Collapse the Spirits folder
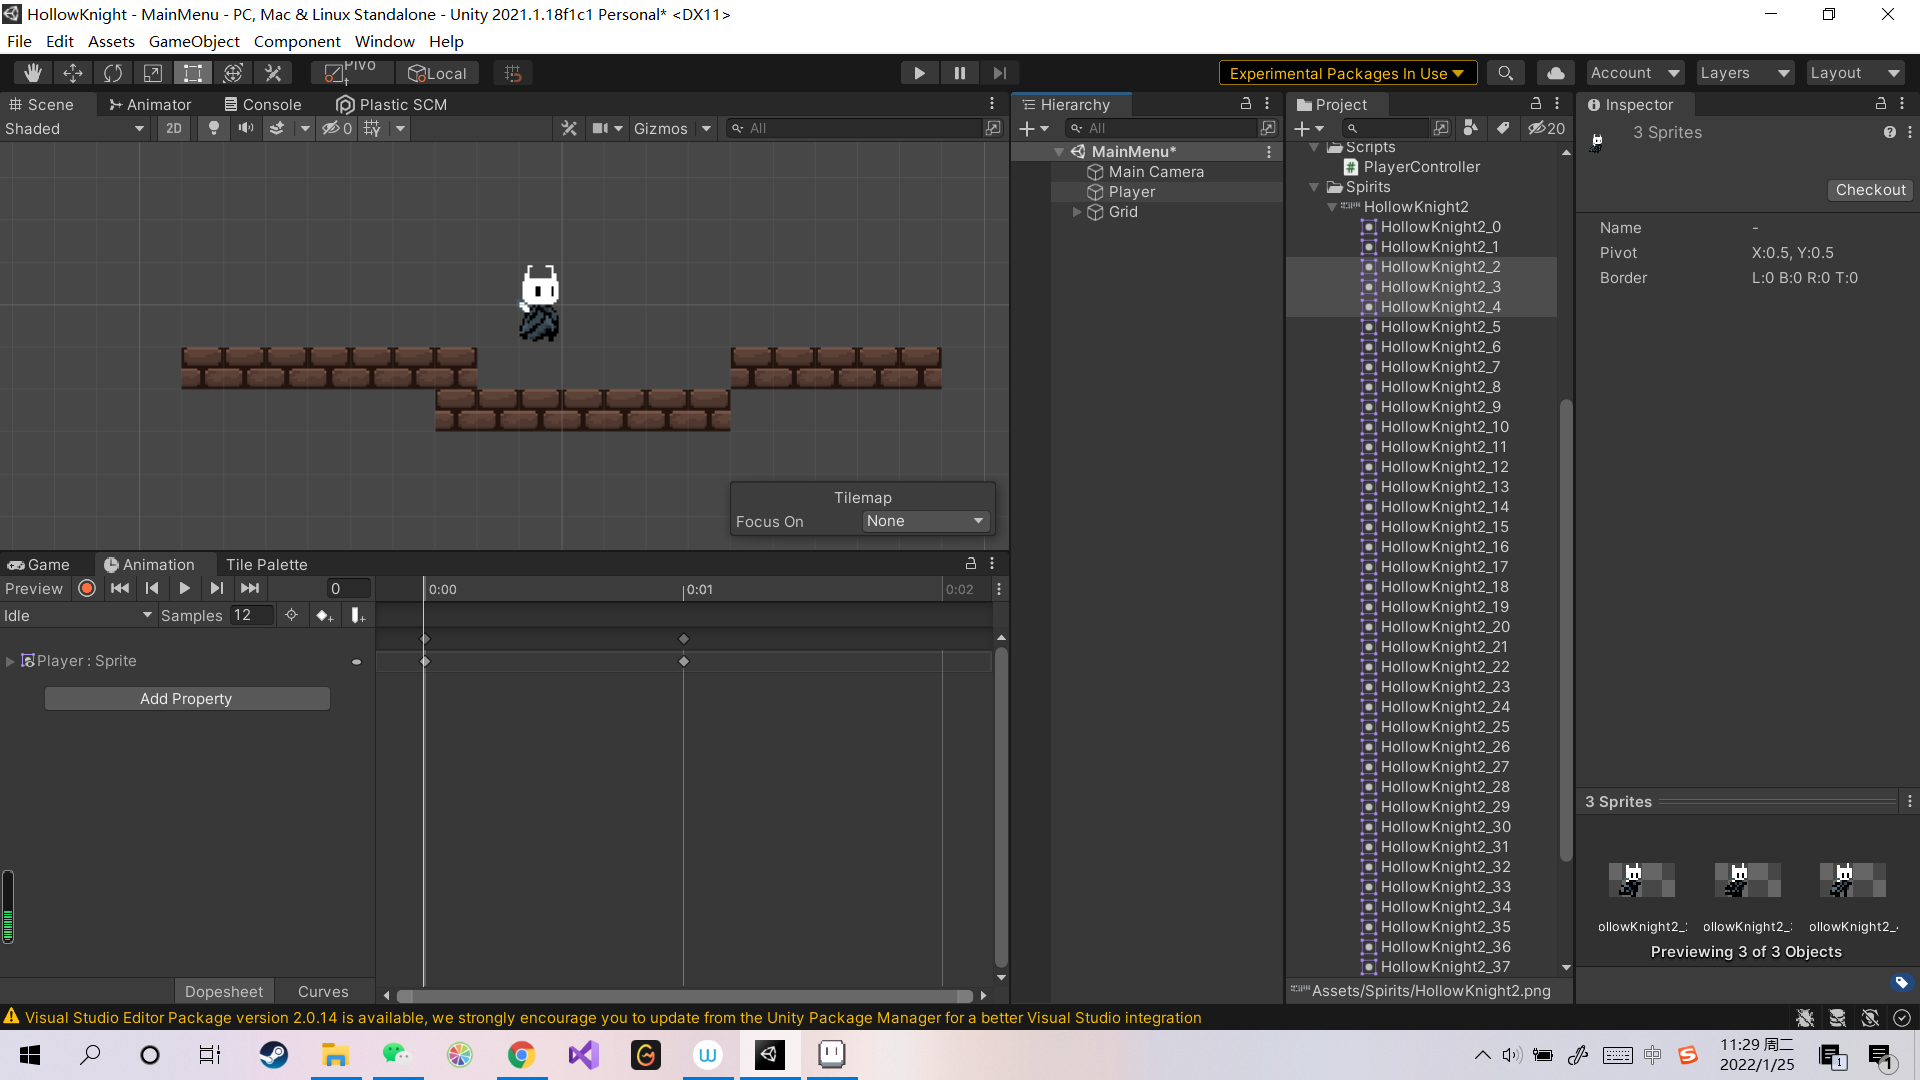Viewport: 1920px width, 1080px height. click(x=1314, y=187)
